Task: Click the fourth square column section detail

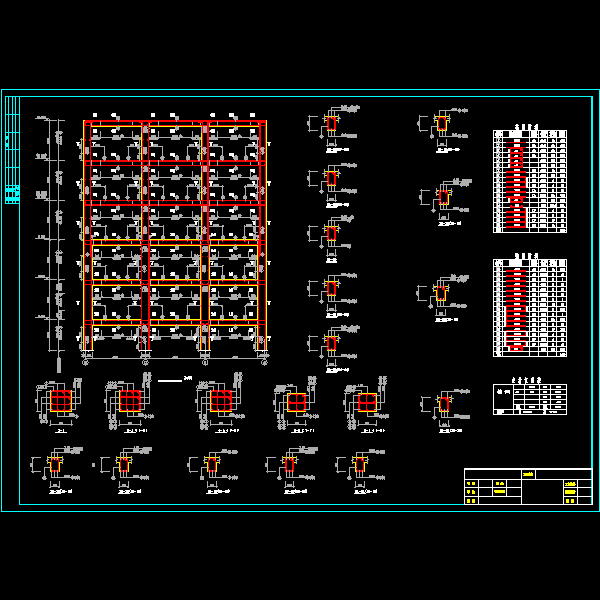Action: tap(296, 402)
